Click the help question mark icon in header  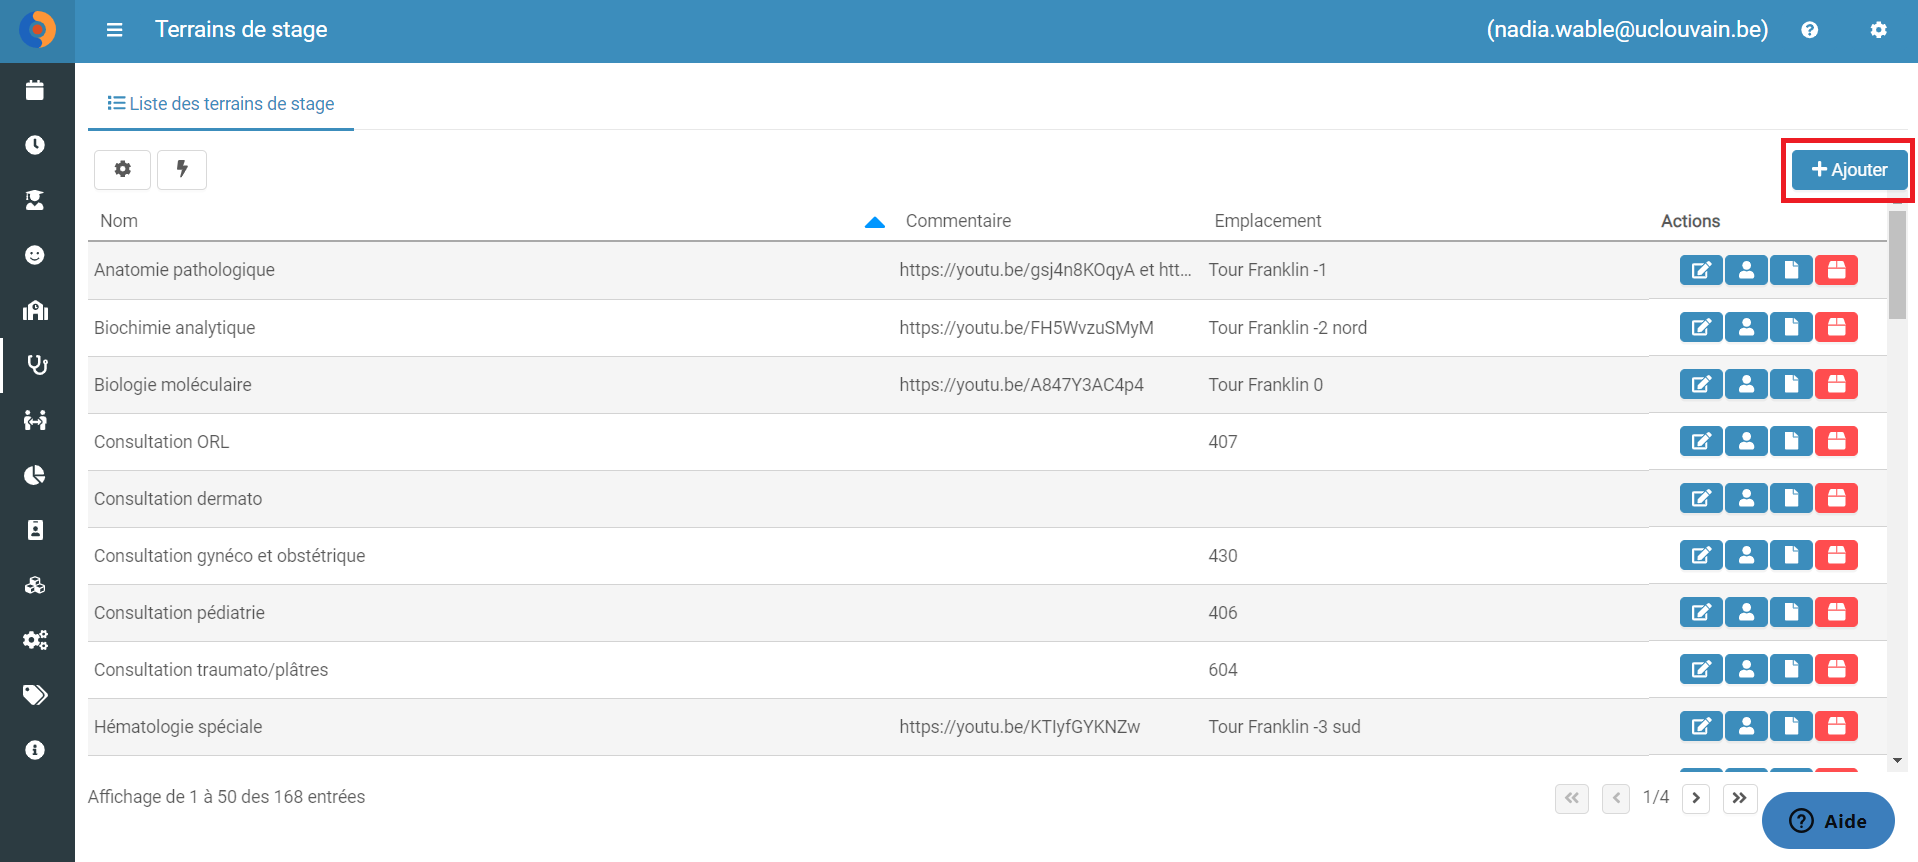click(1809, 30)
